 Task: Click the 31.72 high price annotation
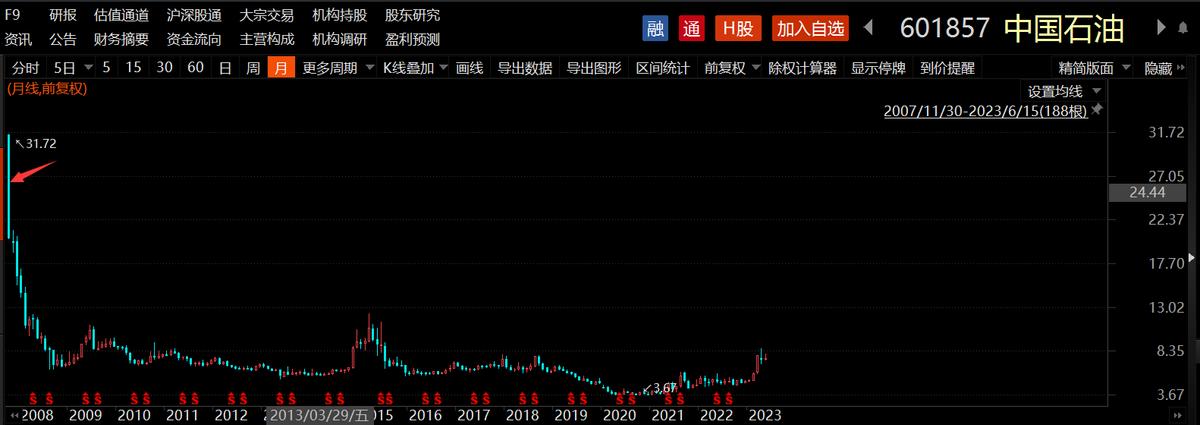tap(41, 144)
